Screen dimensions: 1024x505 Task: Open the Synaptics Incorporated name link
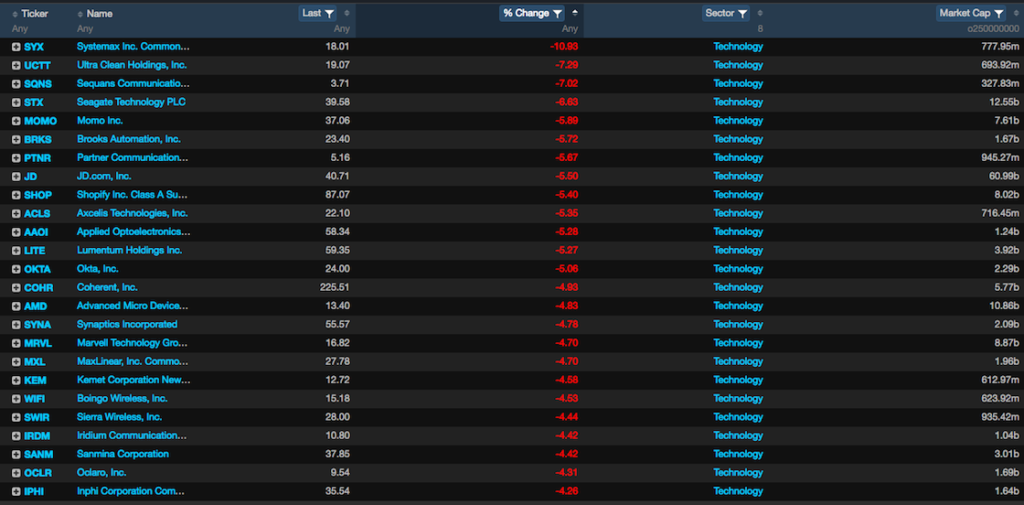(127, 324)
